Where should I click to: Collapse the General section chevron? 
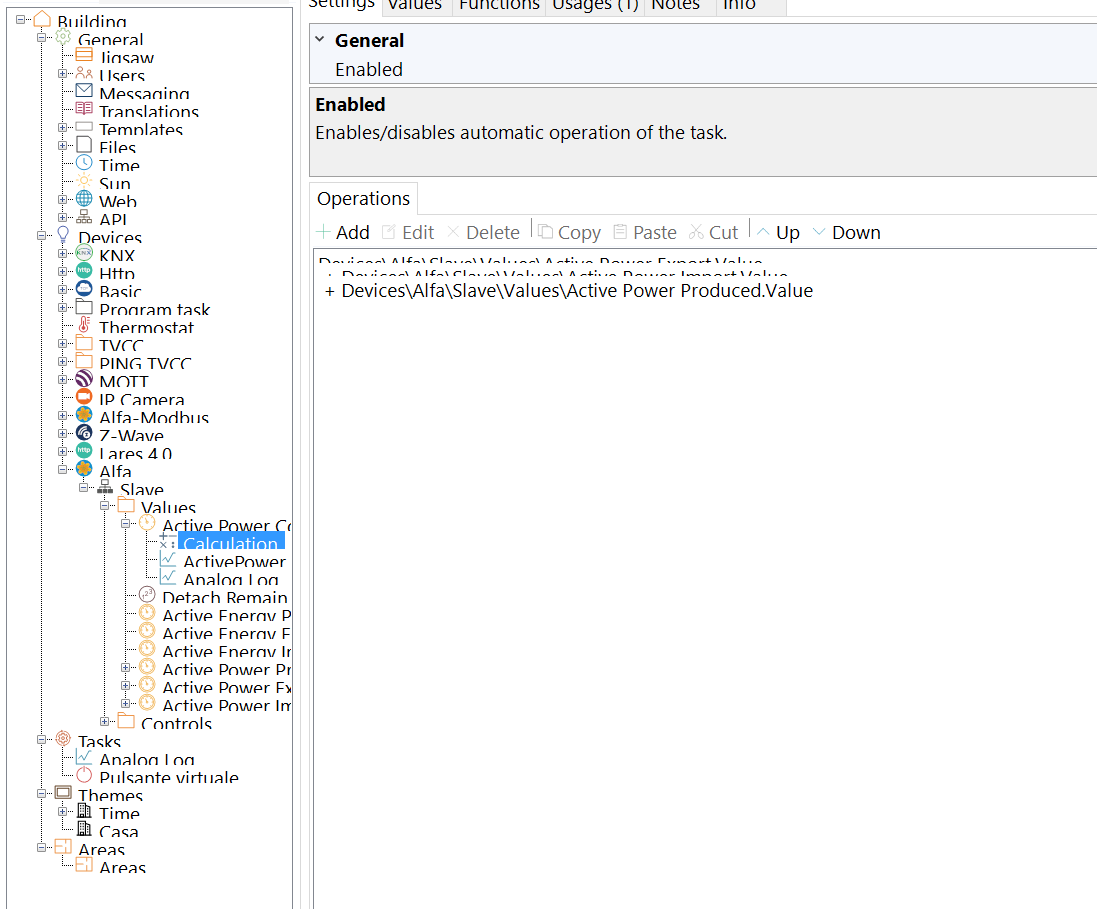click(x=320, y=40)
